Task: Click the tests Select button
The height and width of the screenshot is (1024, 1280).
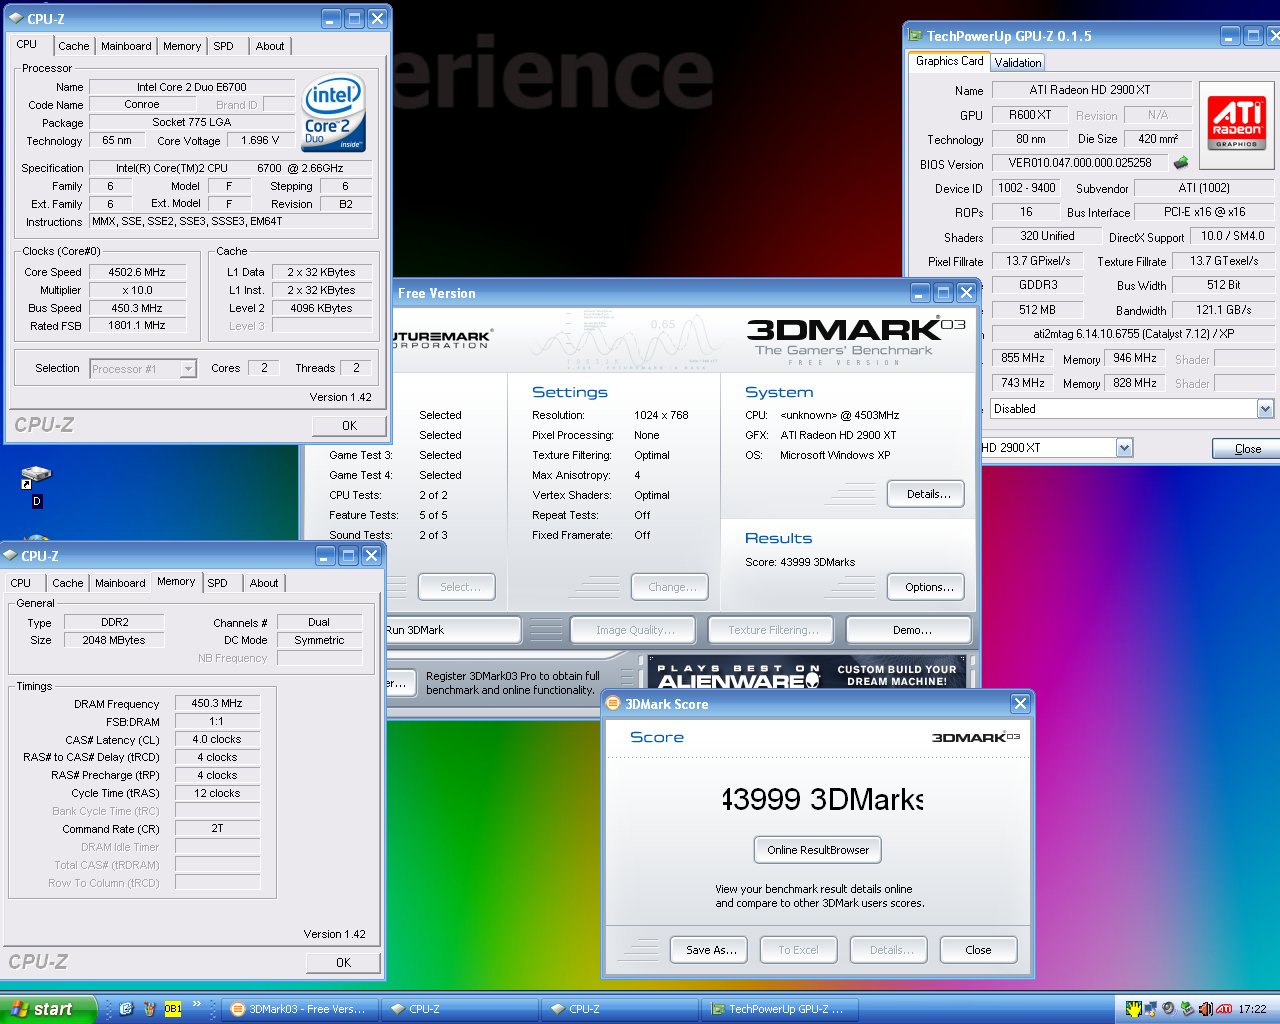Action: pos(457,587)
